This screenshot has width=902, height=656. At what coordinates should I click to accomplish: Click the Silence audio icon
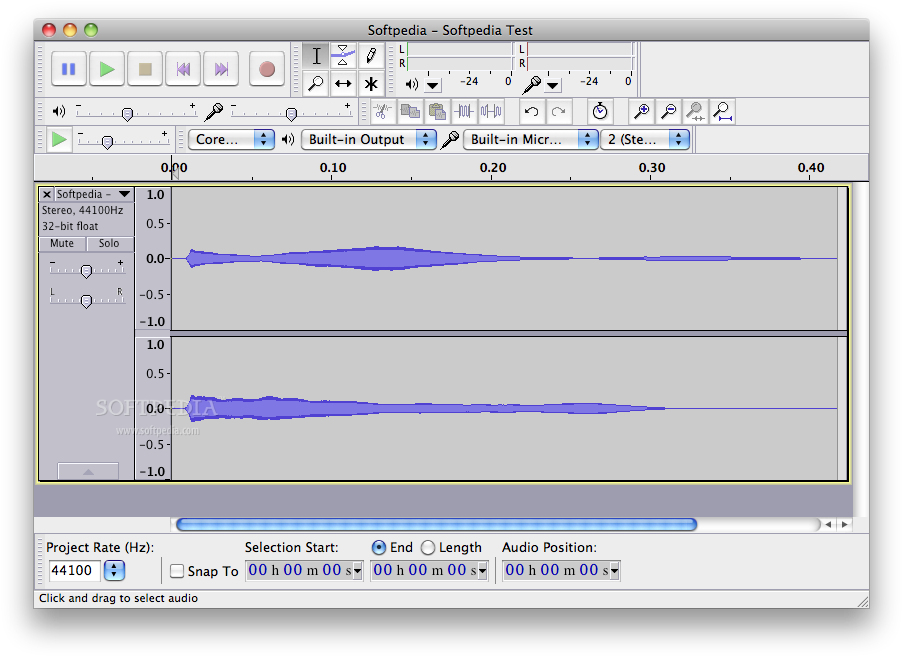point(491,112)
